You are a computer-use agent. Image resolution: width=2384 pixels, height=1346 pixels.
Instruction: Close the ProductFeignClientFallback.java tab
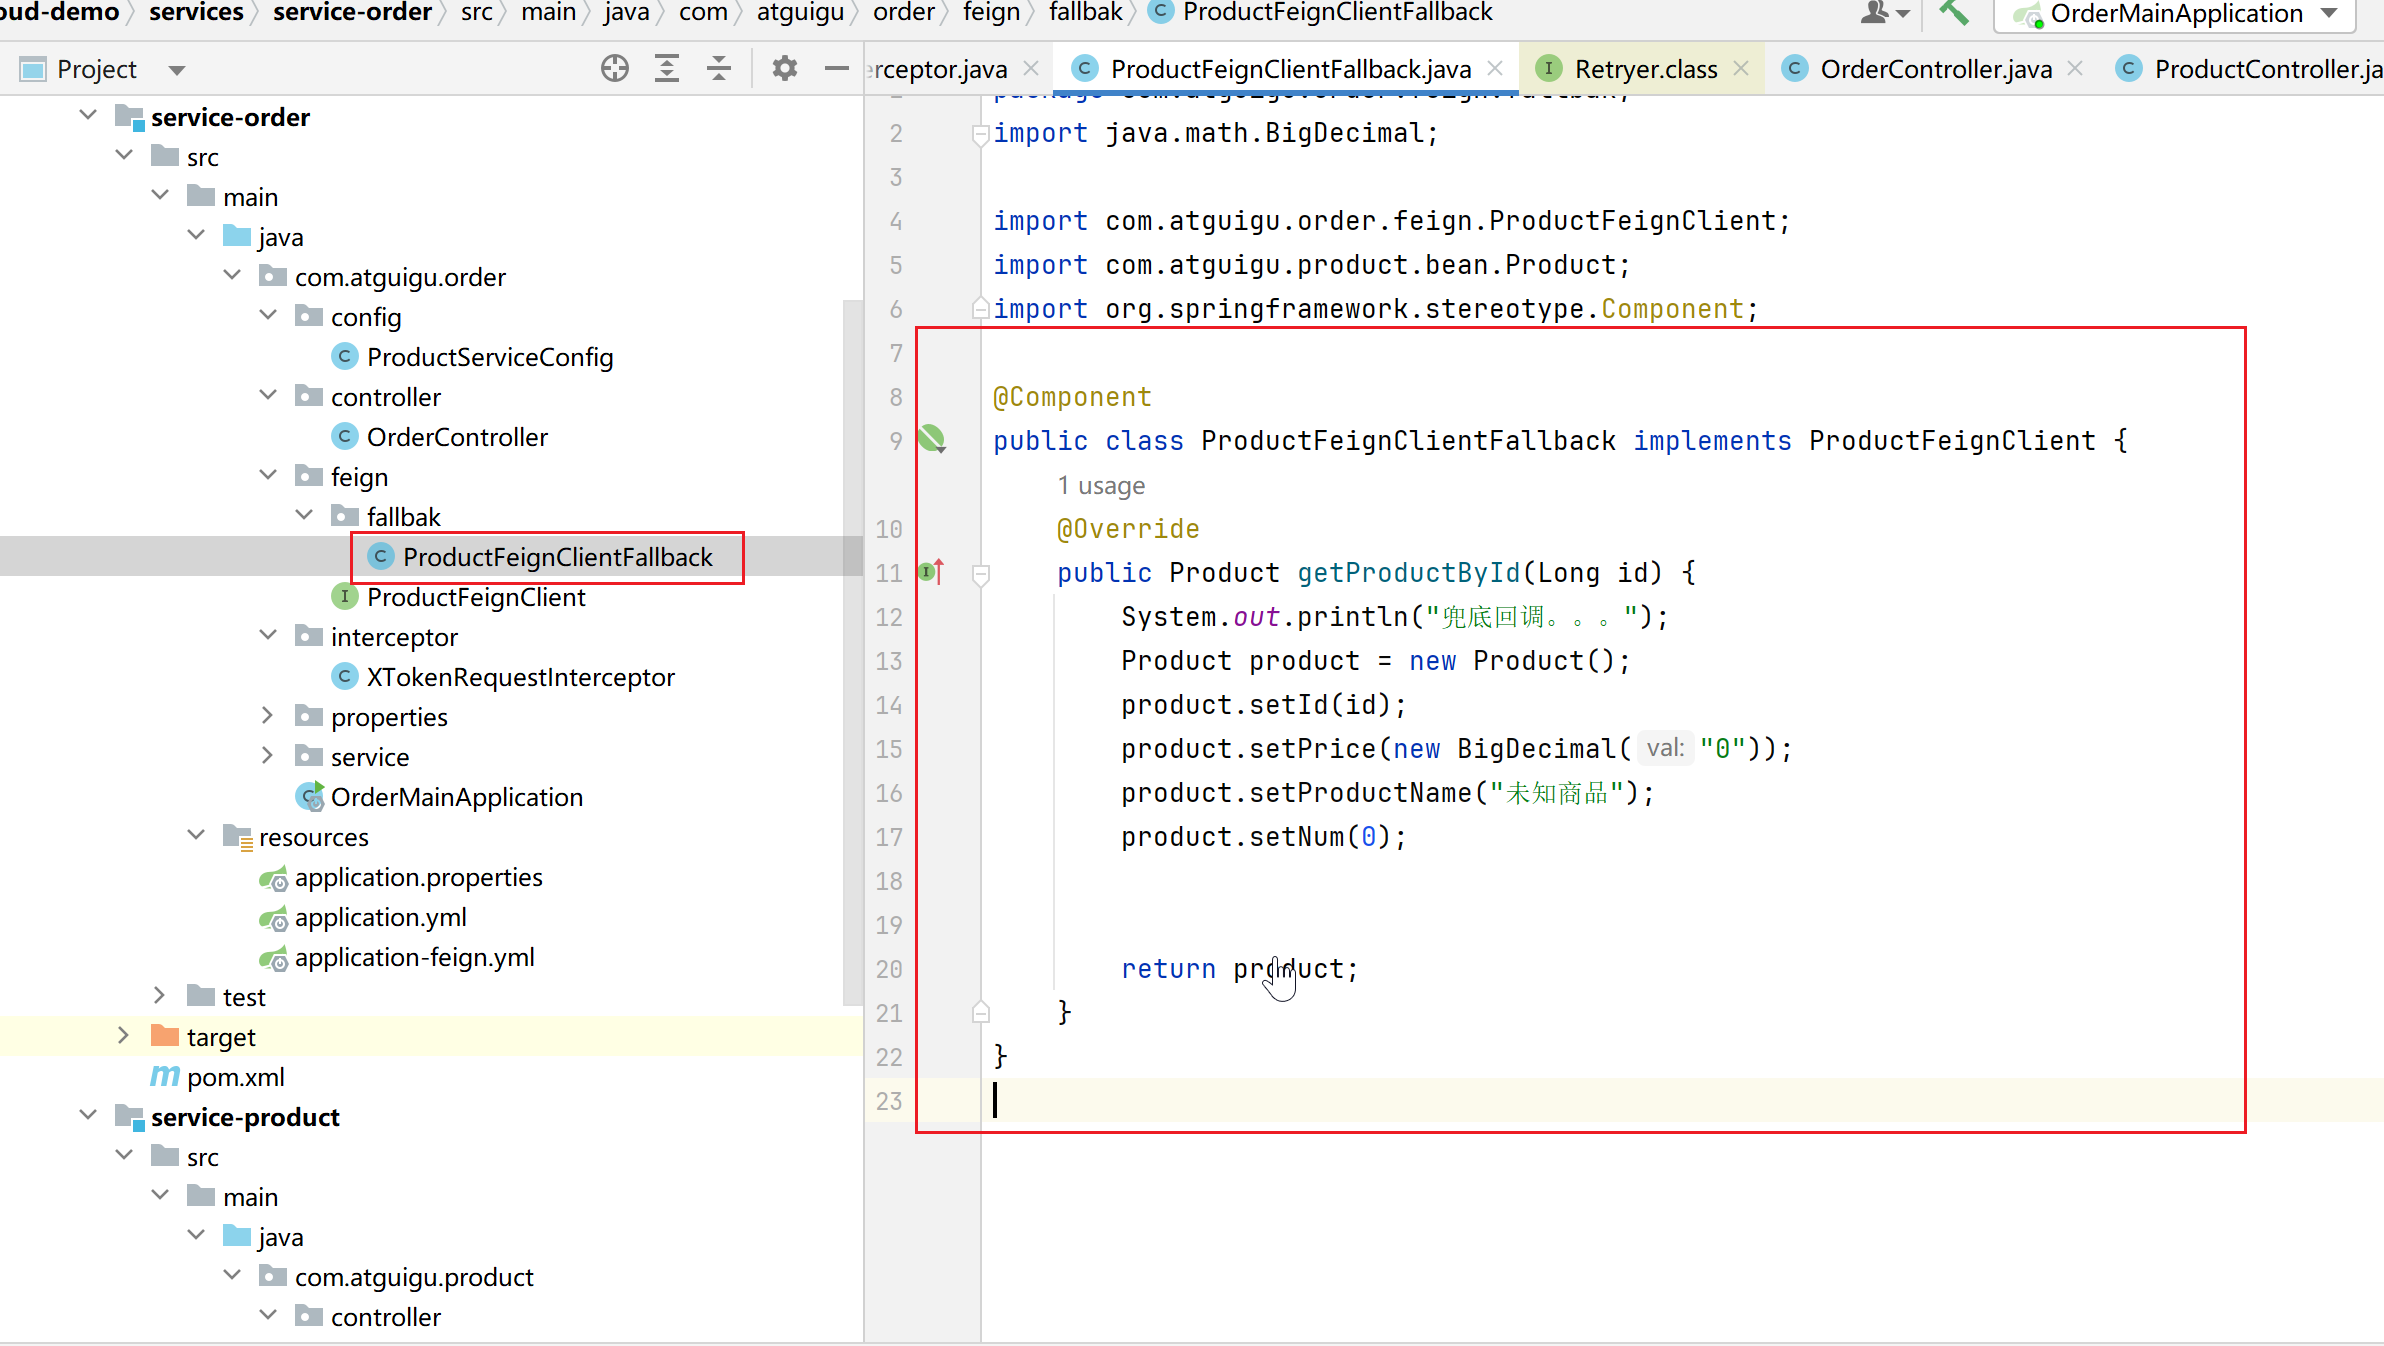(1496, 68)
